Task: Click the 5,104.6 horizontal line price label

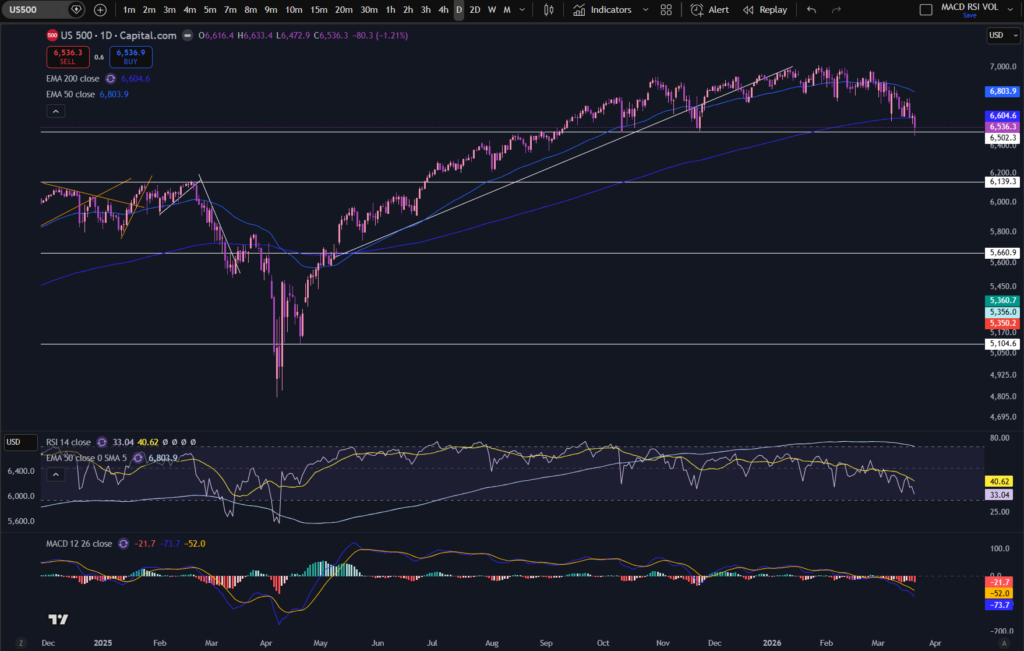Action: pyautogui.click(x=1002, y=343)
